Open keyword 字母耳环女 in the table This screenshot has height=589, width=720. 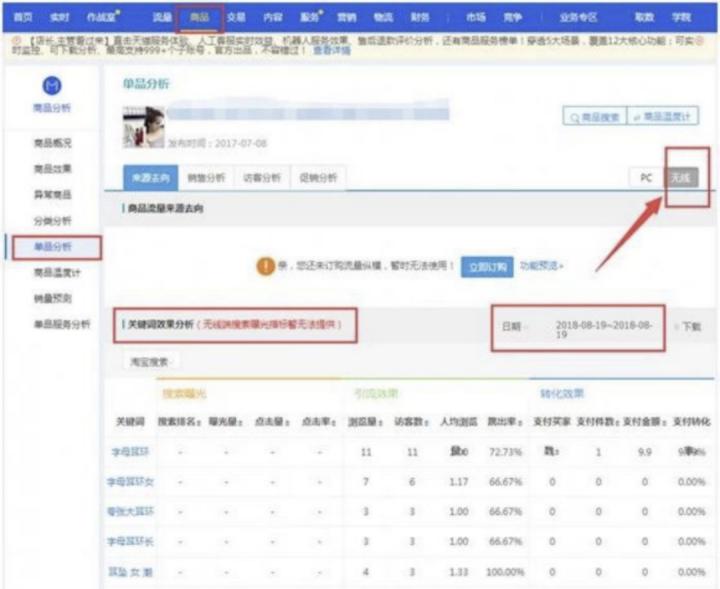[131, 482]
